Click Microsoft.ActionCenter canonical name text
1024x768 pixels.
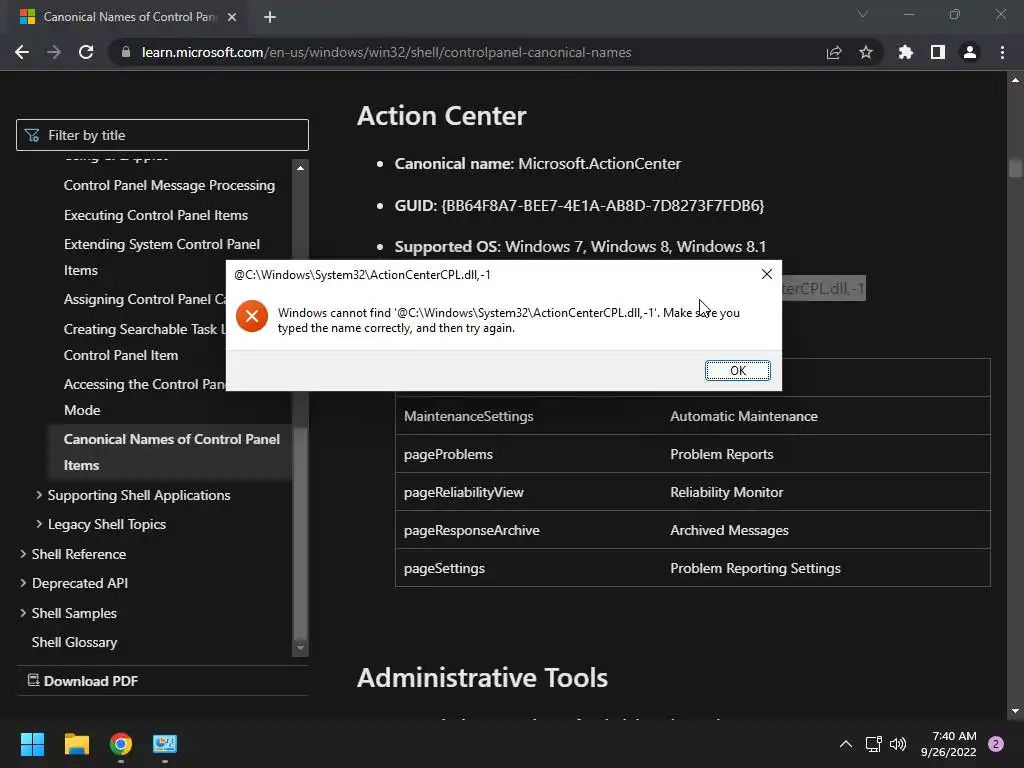click(x=600, y=164)
